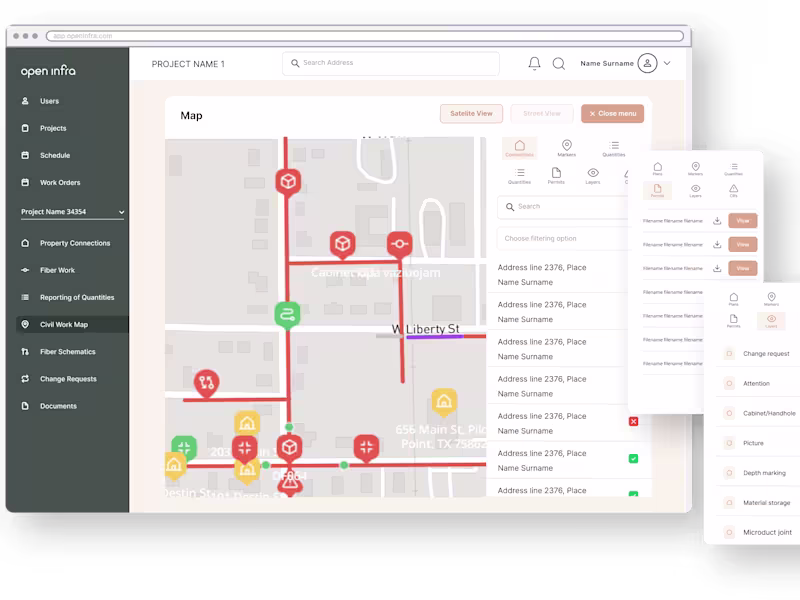800x600 pixels.
Task: Toggle Picture layer checkbox
Action: pyautogui.click(x=730, y=443)
